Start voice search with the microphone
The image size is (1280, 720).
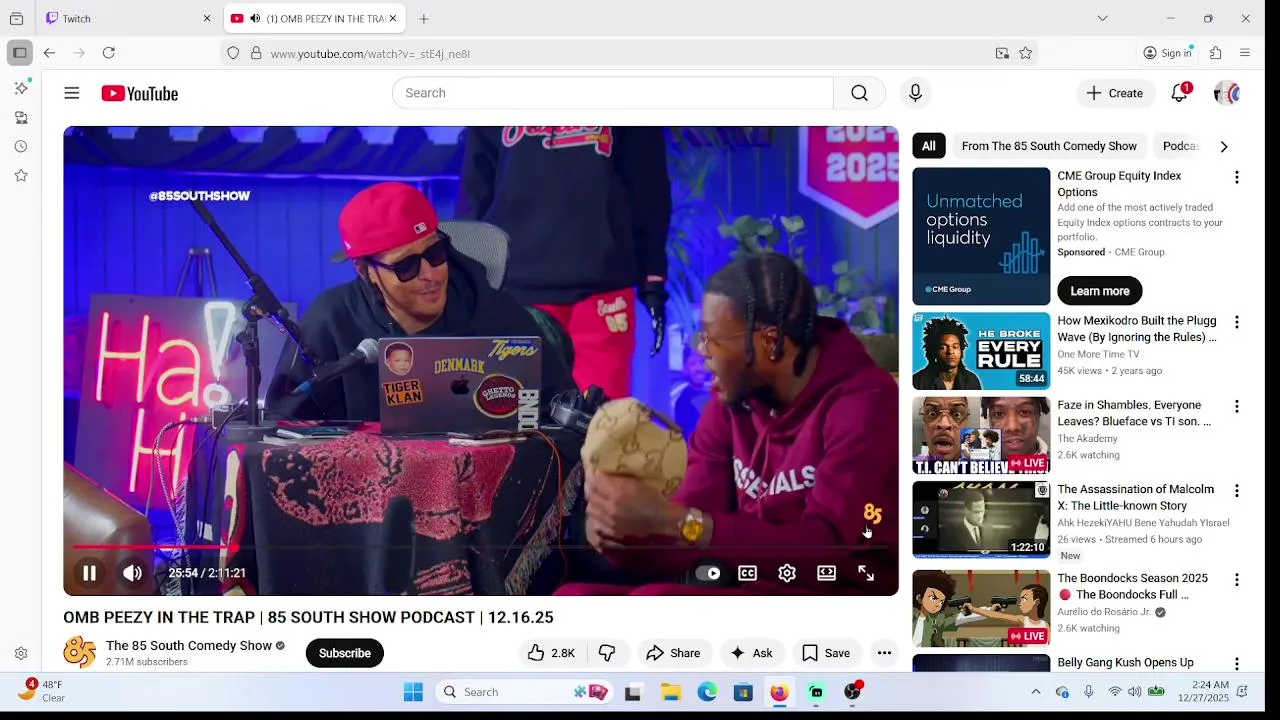pos(915,93)
